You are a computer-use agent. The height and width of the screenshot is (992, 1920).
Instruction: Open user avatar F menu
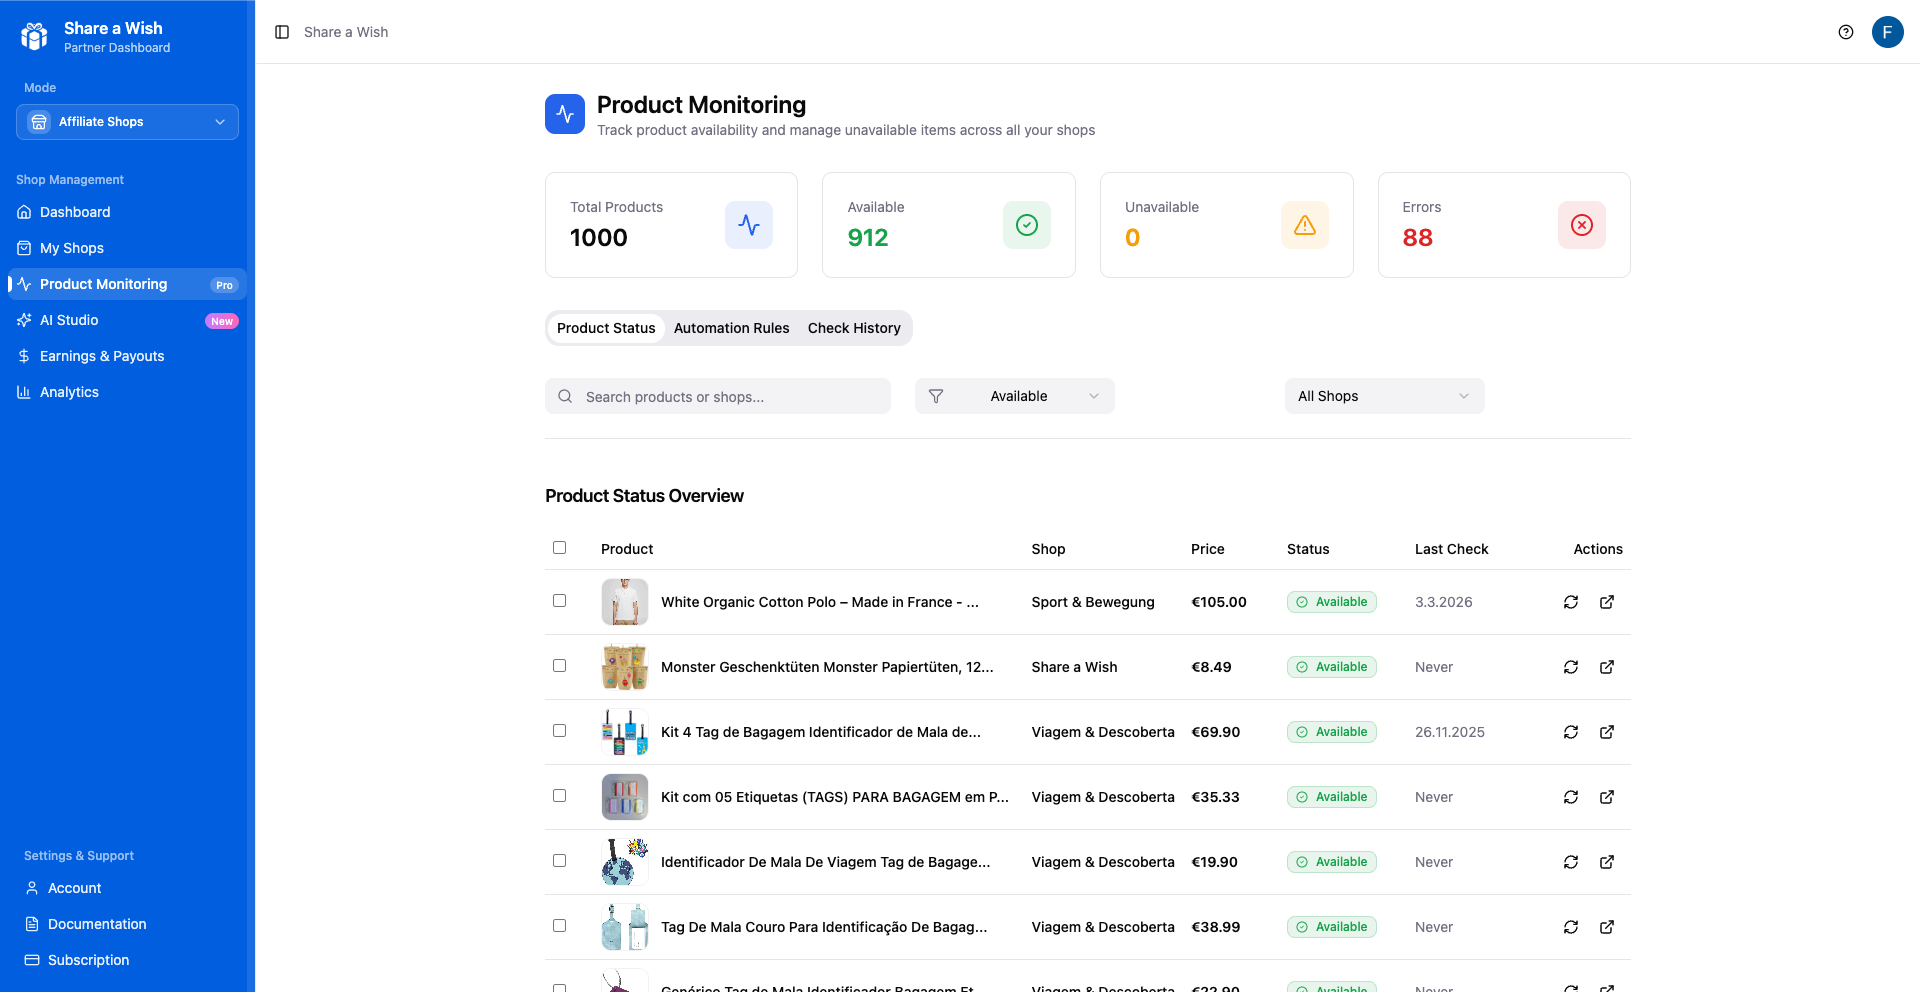point(1887,32)
